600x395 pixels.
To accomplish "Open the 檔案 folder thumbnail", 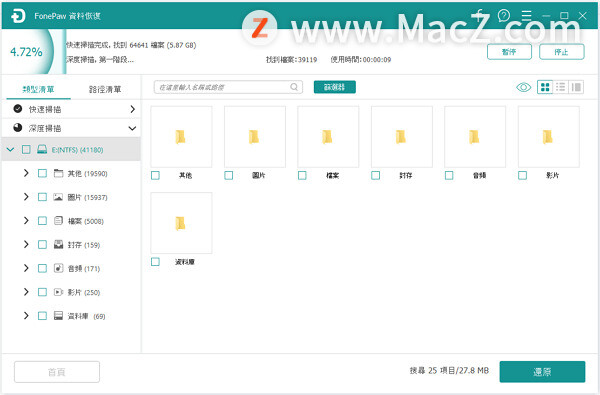I will click(328, 137).
